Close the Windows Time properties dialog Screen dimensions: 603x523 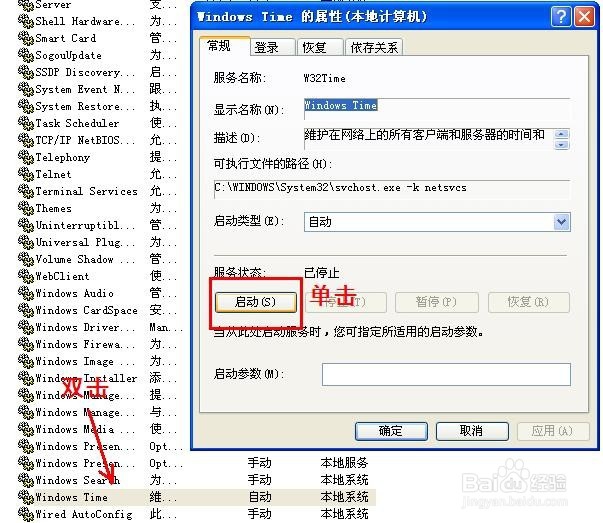tap(585, 17)
